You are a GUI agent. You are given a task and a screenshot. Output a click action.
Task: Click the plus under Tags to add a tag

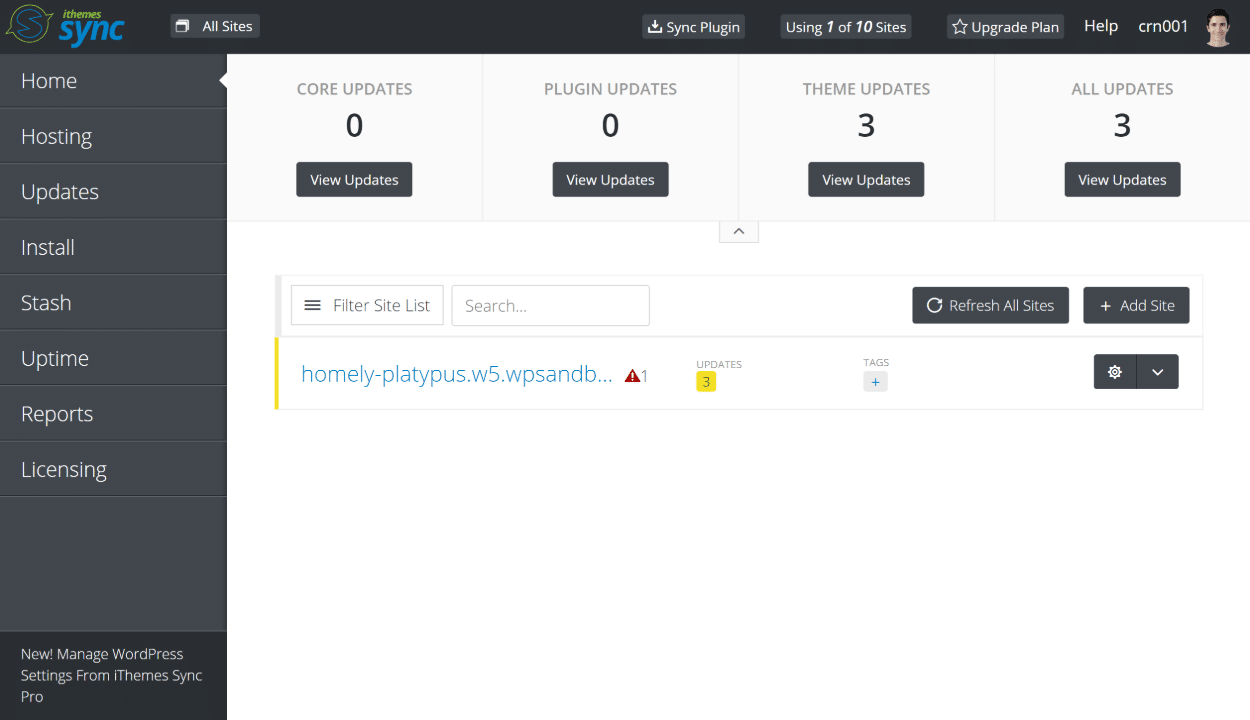pos(875,381)
